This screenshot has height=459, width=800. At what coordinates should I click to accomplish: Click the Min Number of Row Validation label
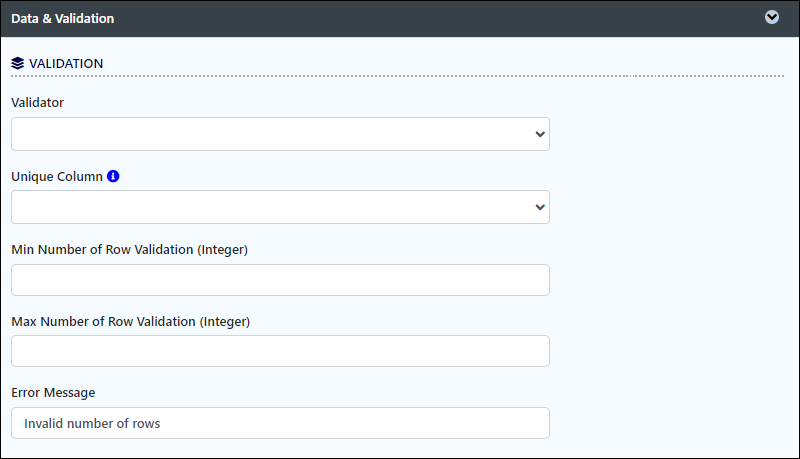pos(130,249)
